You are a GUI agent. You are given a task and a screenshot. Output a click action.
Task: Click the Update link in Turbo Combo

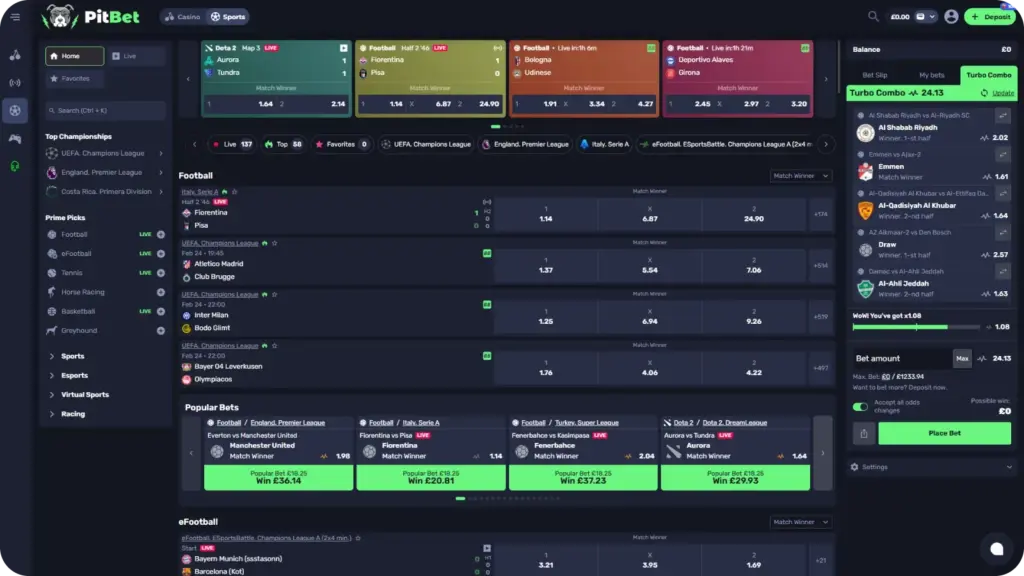click(1003, 93)
